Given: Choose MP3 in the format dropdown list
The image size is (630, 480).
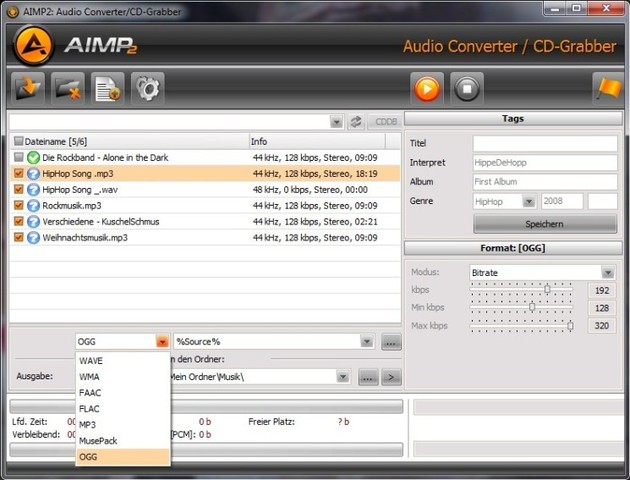Looking at the screenshot, I should (x=88, y=424).
